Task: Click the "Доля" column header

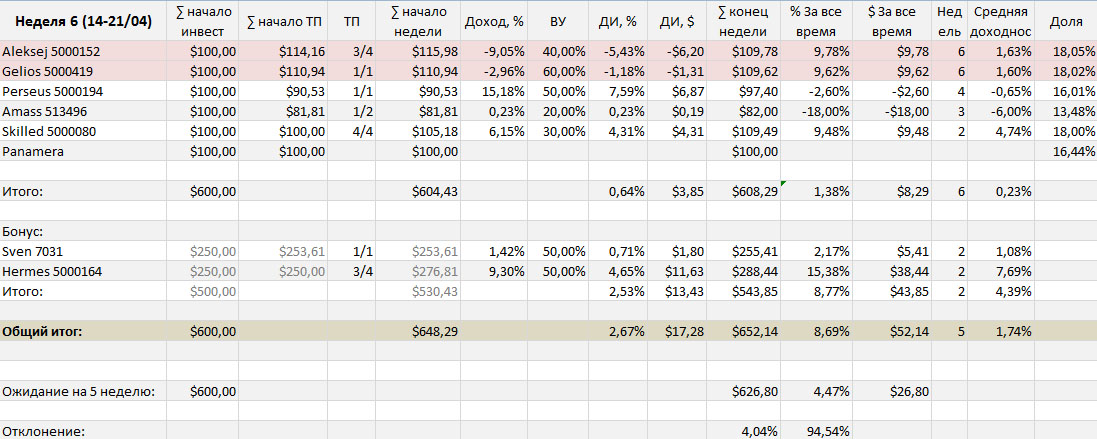Action: [1065, 22]
